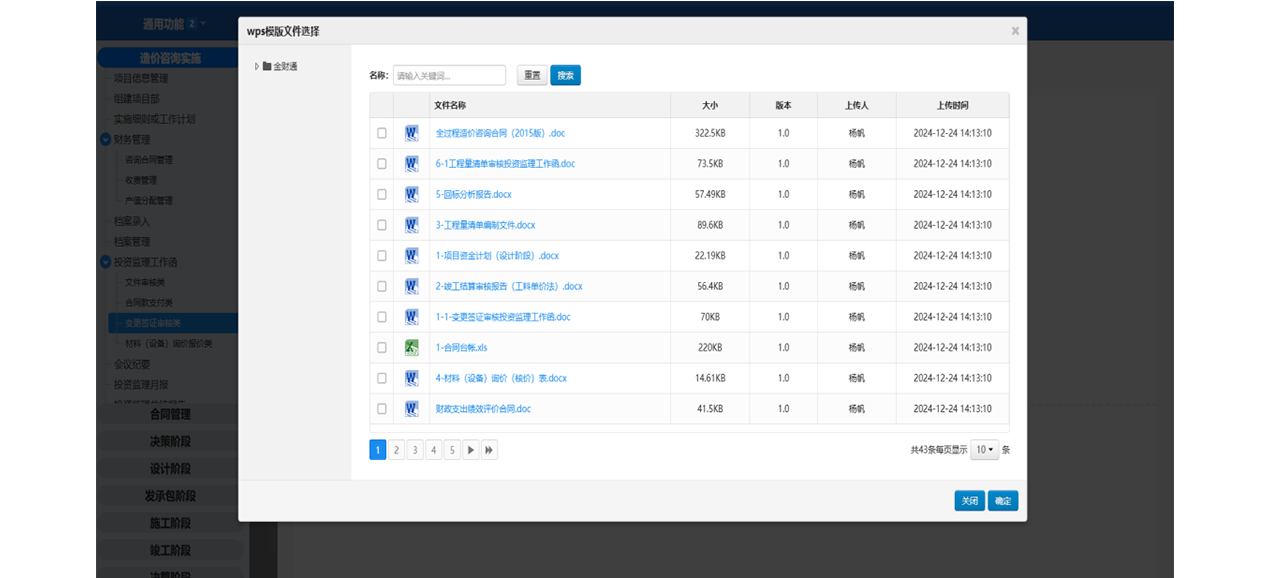
Task: Confirm selection with the 确定 button
Action: tap(1002, 501)
